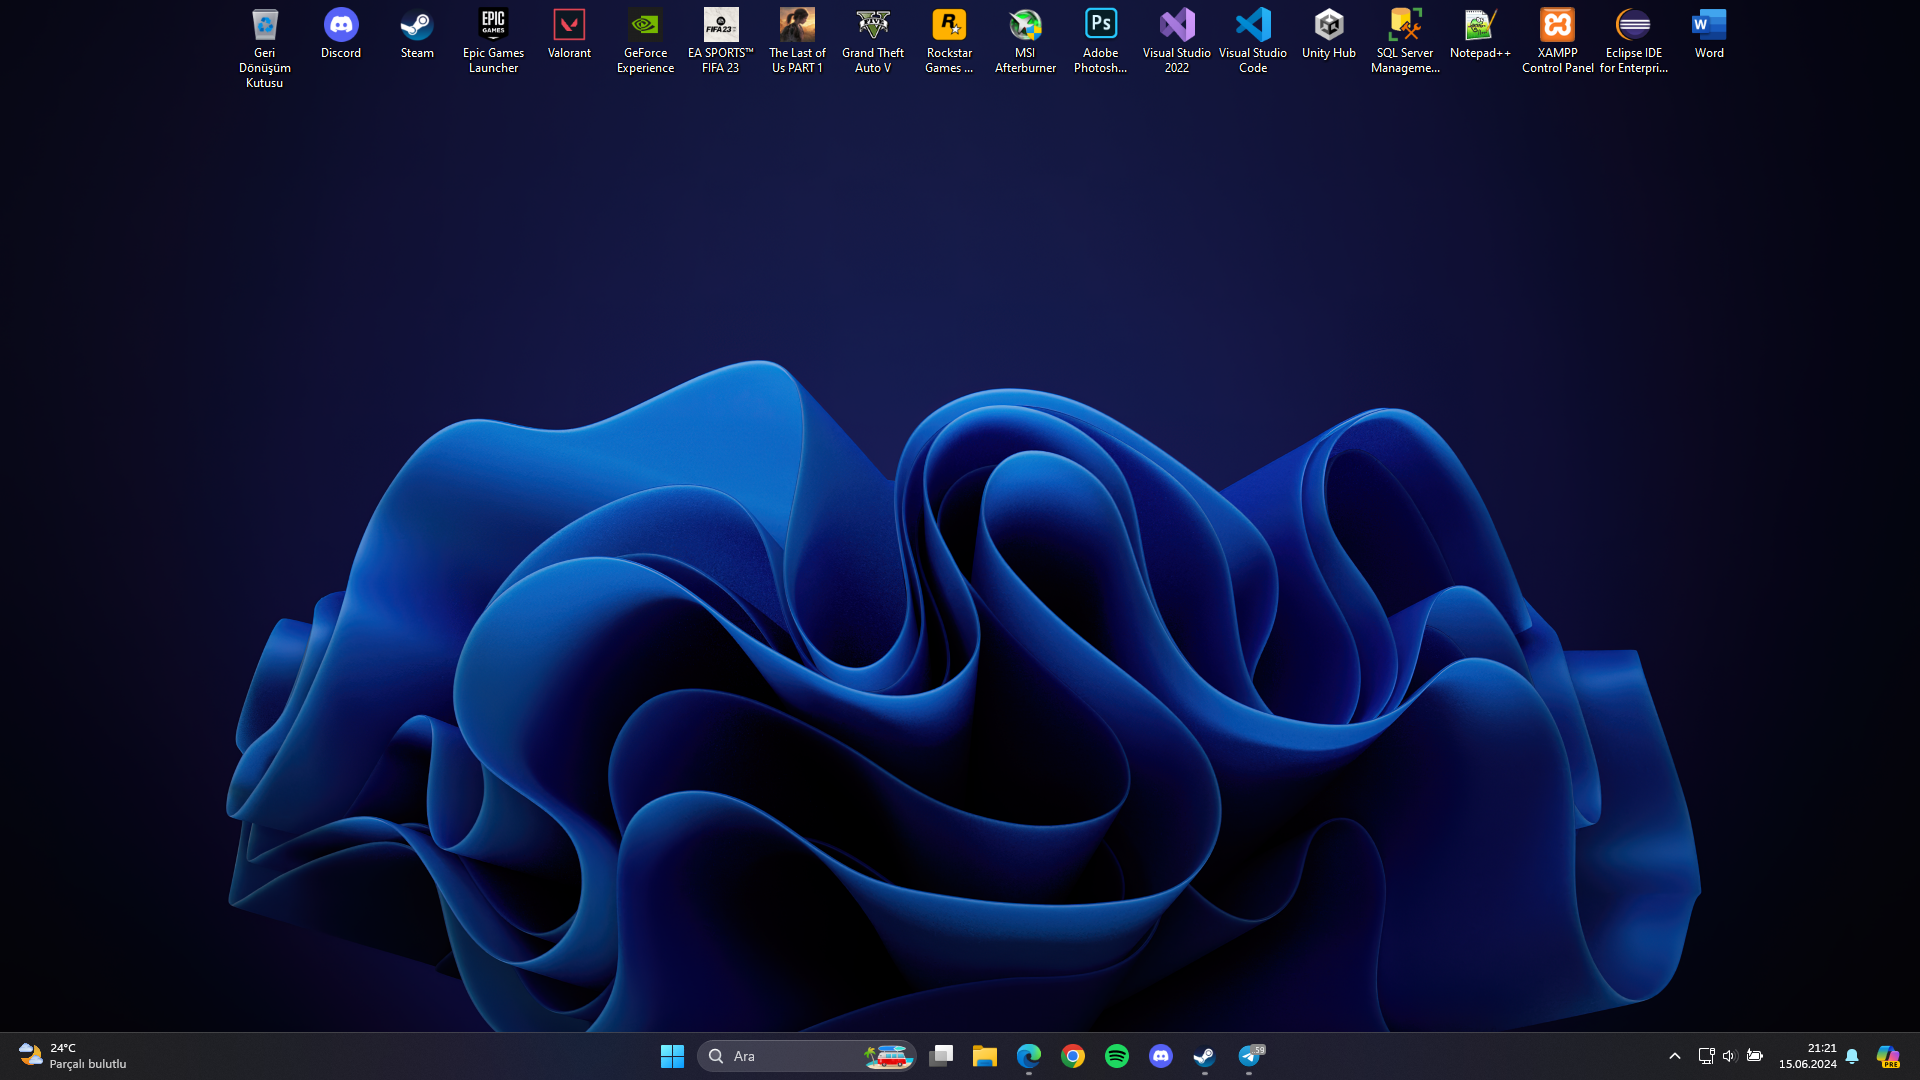The image size is (1920, 1080).
Task: Select the MSI Afterburner shortcut
Action: click(1025, 41)
